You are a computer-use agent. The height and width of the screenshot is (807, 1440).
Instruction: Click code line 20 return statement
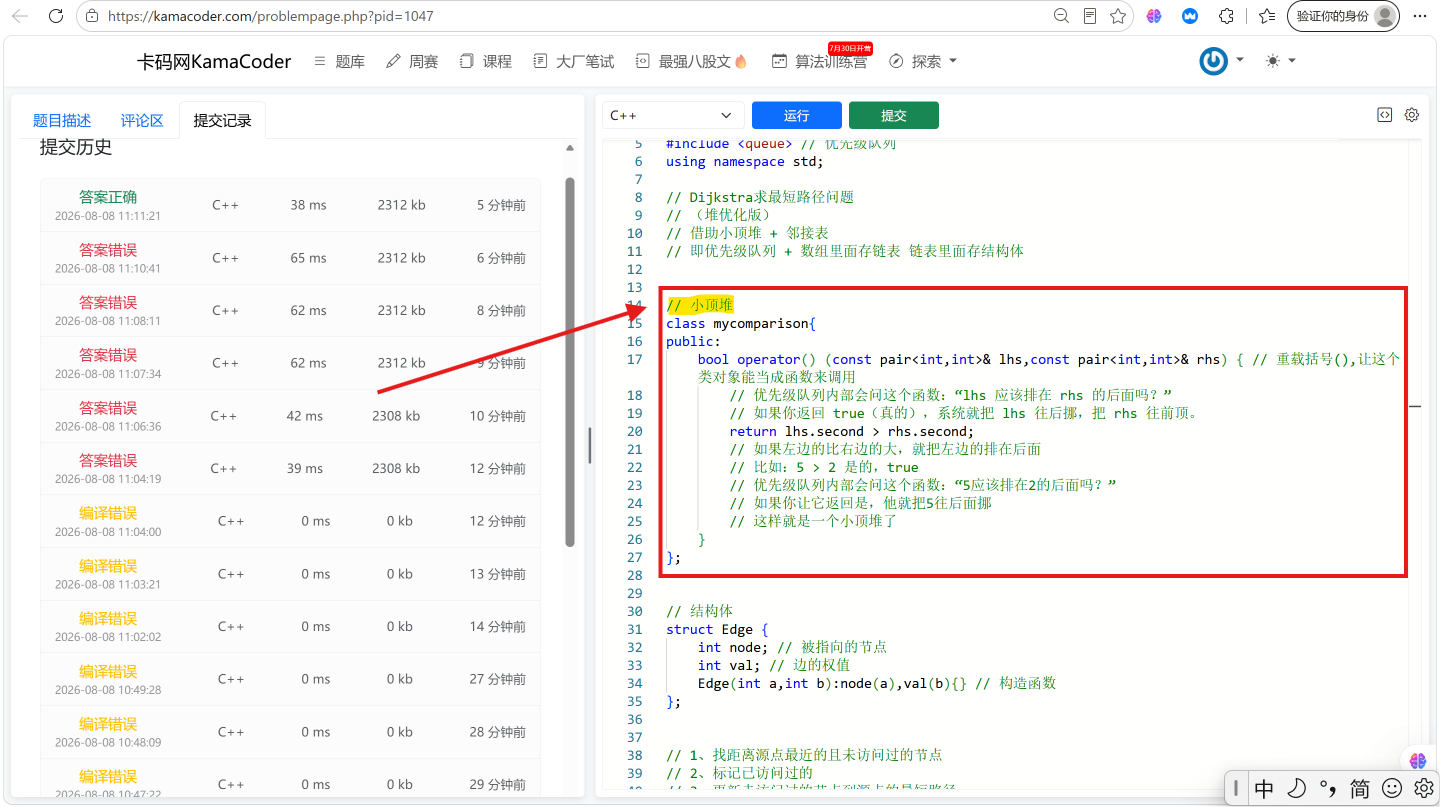click(851, 431)
